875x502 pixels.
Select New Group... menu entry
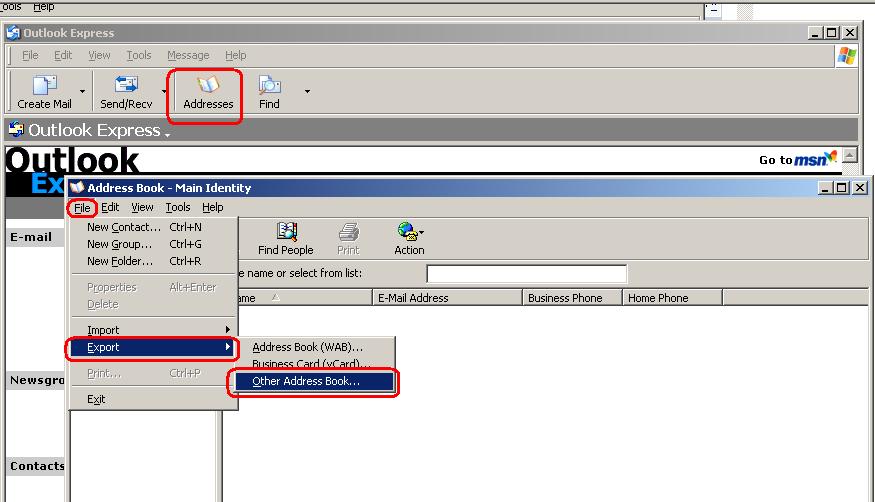coord(152,244)
